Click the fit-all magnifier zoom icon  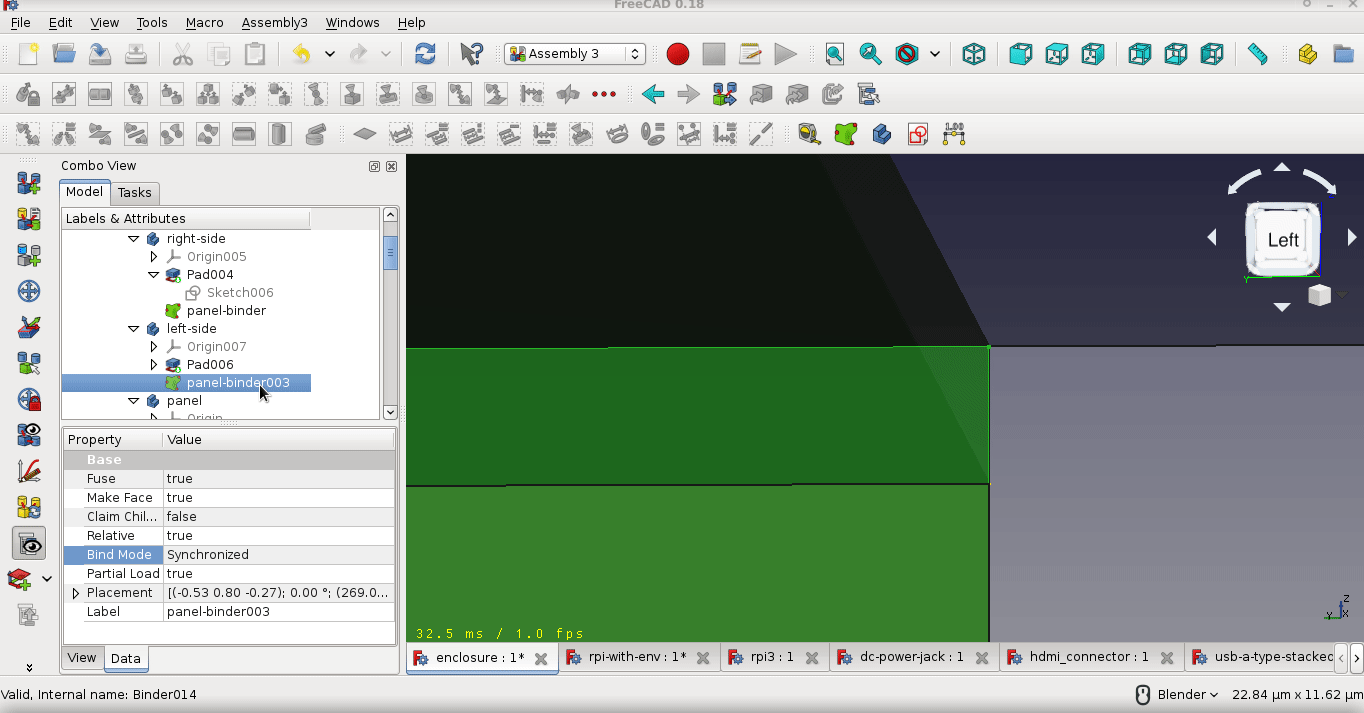pyautogui.click(x=834, y=54)
